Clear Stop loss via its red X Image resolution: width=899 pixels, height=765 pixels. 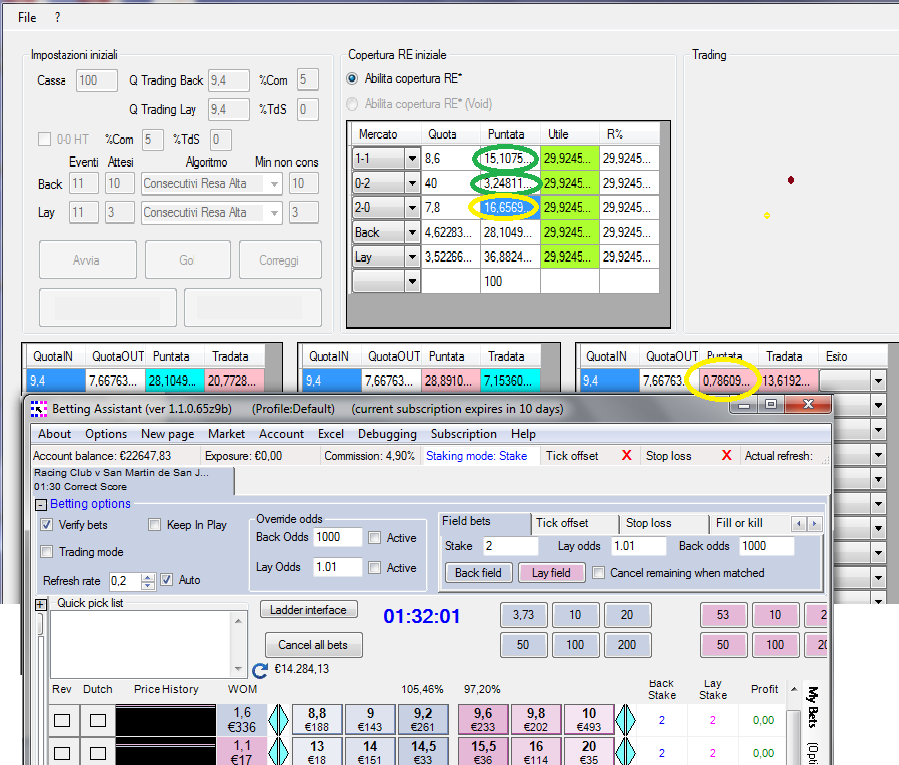tap(726, 455)
